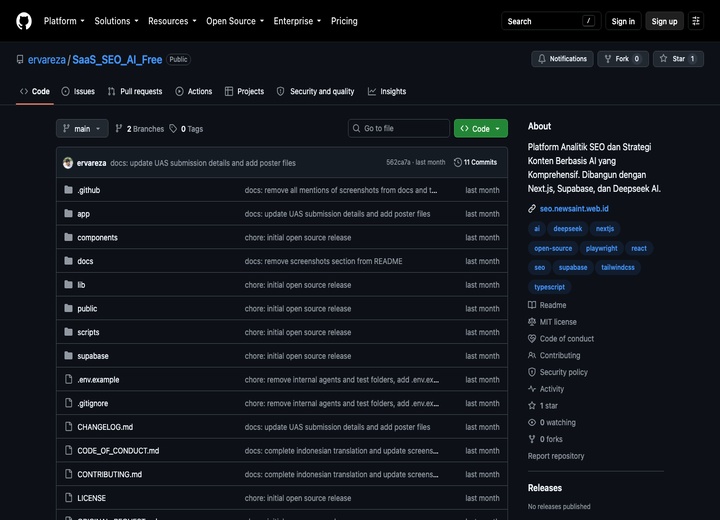Image resolution: width=720 pixels, height=520 pixels.
Task: Select the typescript topic tag
Action: (x=550, y=287)
